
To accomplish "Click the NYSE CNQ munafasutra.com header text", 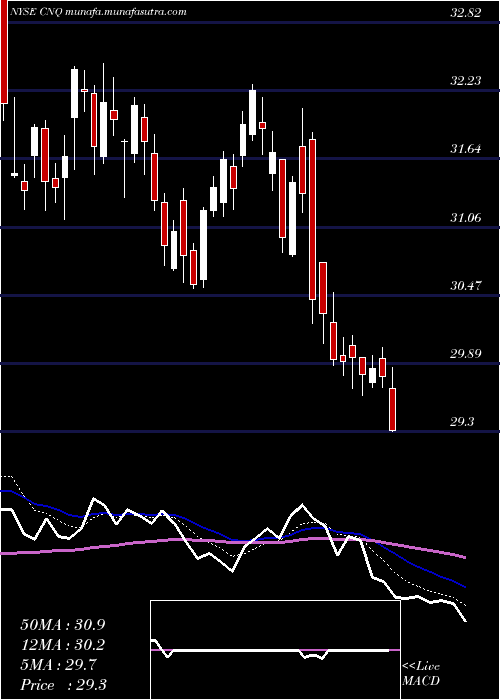I will (x=98, y=12).
